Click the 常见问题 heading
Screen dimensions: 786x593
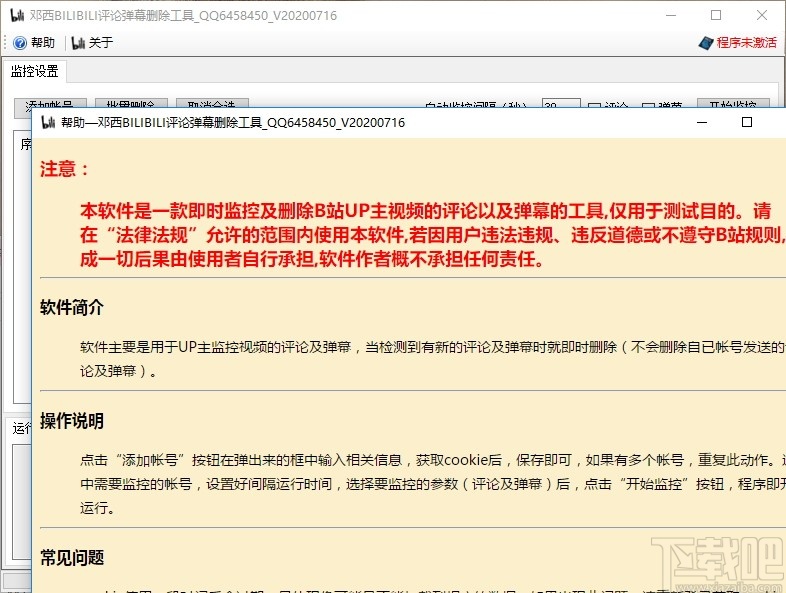click(x=72, y=557)
